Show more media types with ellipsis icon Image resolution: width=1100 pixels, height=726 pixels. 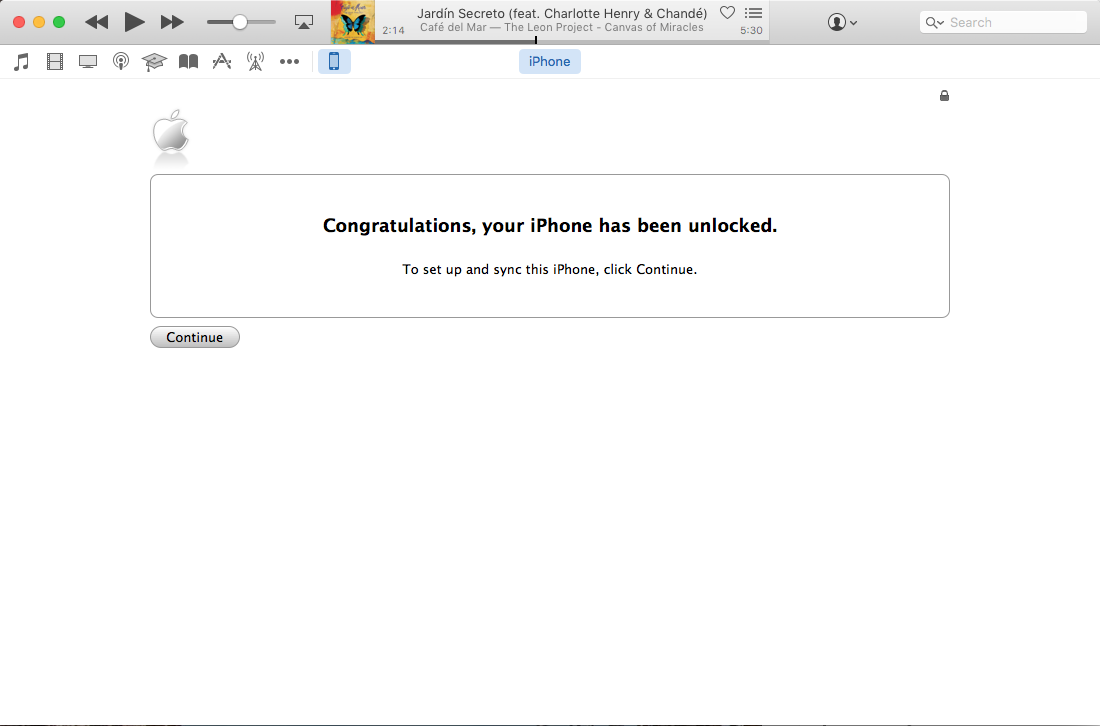(x=289, y=62)
